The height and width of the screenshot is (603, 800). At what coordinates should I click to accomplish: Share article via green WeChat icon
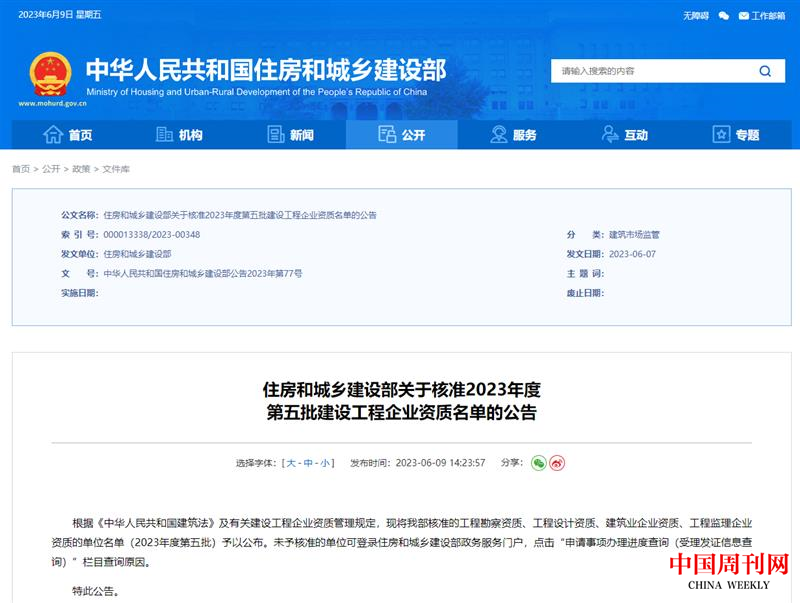538,463
